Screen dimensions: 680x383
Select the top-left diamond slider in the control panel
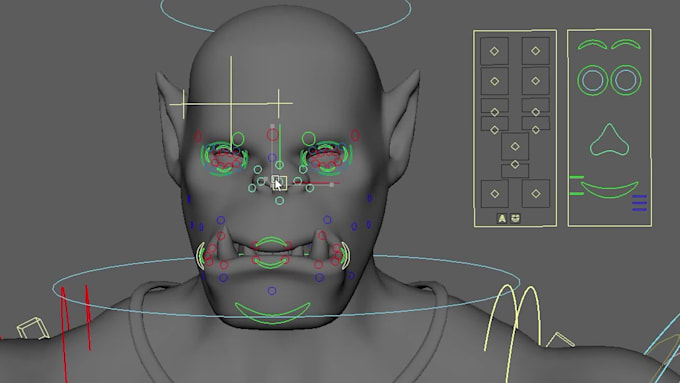pos(494,51)
